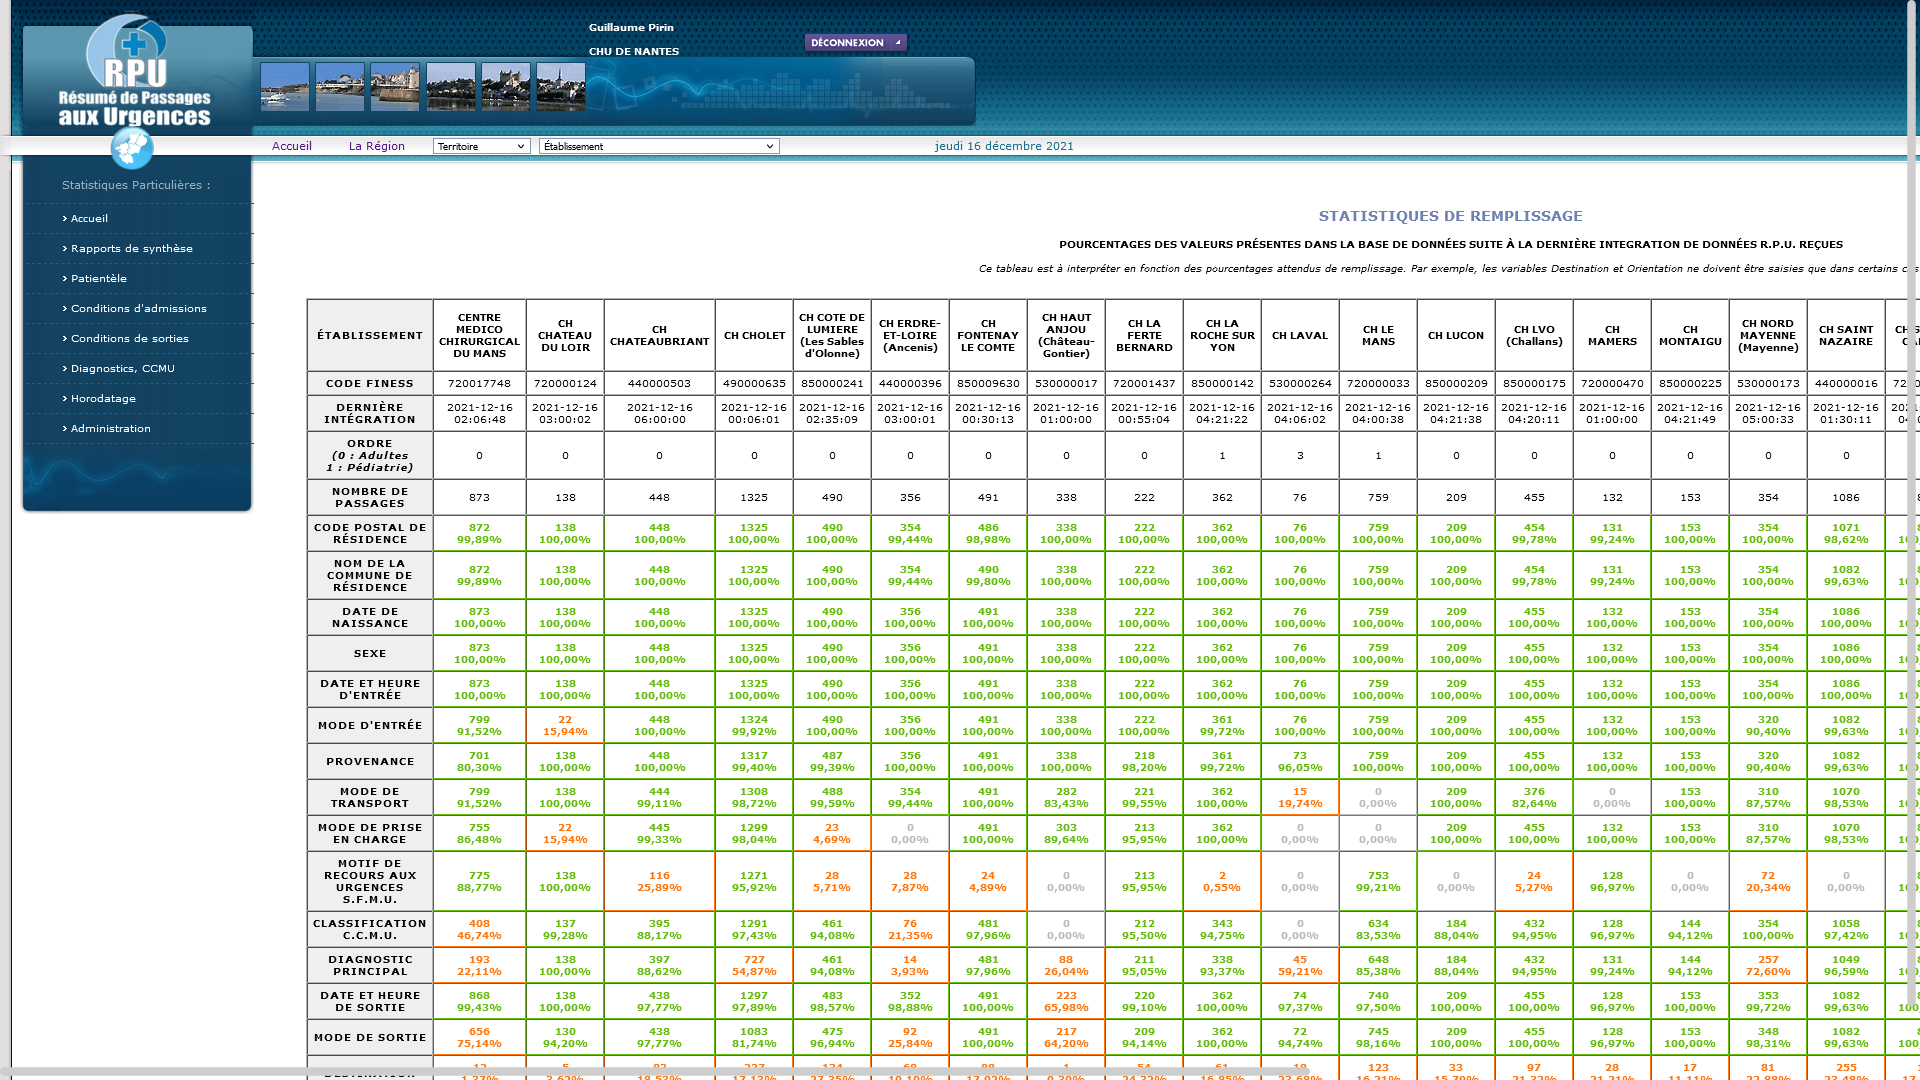This screenshot has width=1920, height=1080.
Task: Click the vertical scrollbar on right edge
Action: 1912,500
